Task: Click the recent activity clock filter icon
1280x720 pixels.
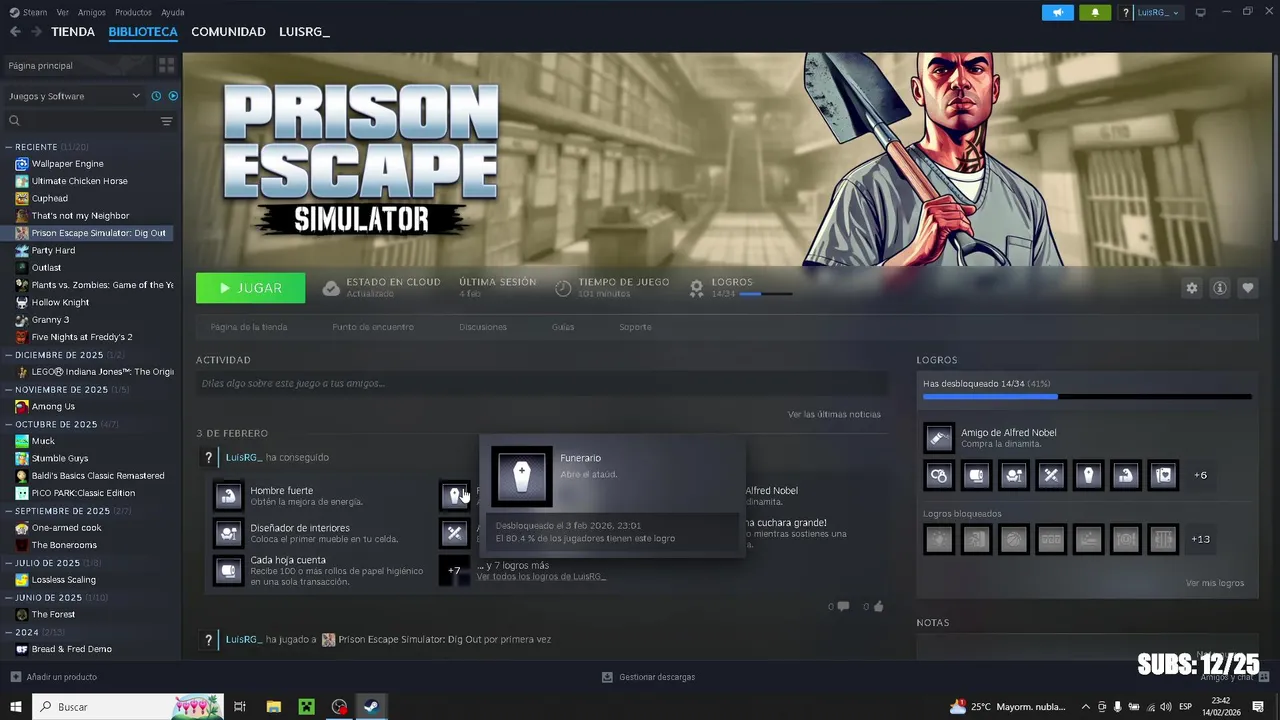Action: (156, 96)
